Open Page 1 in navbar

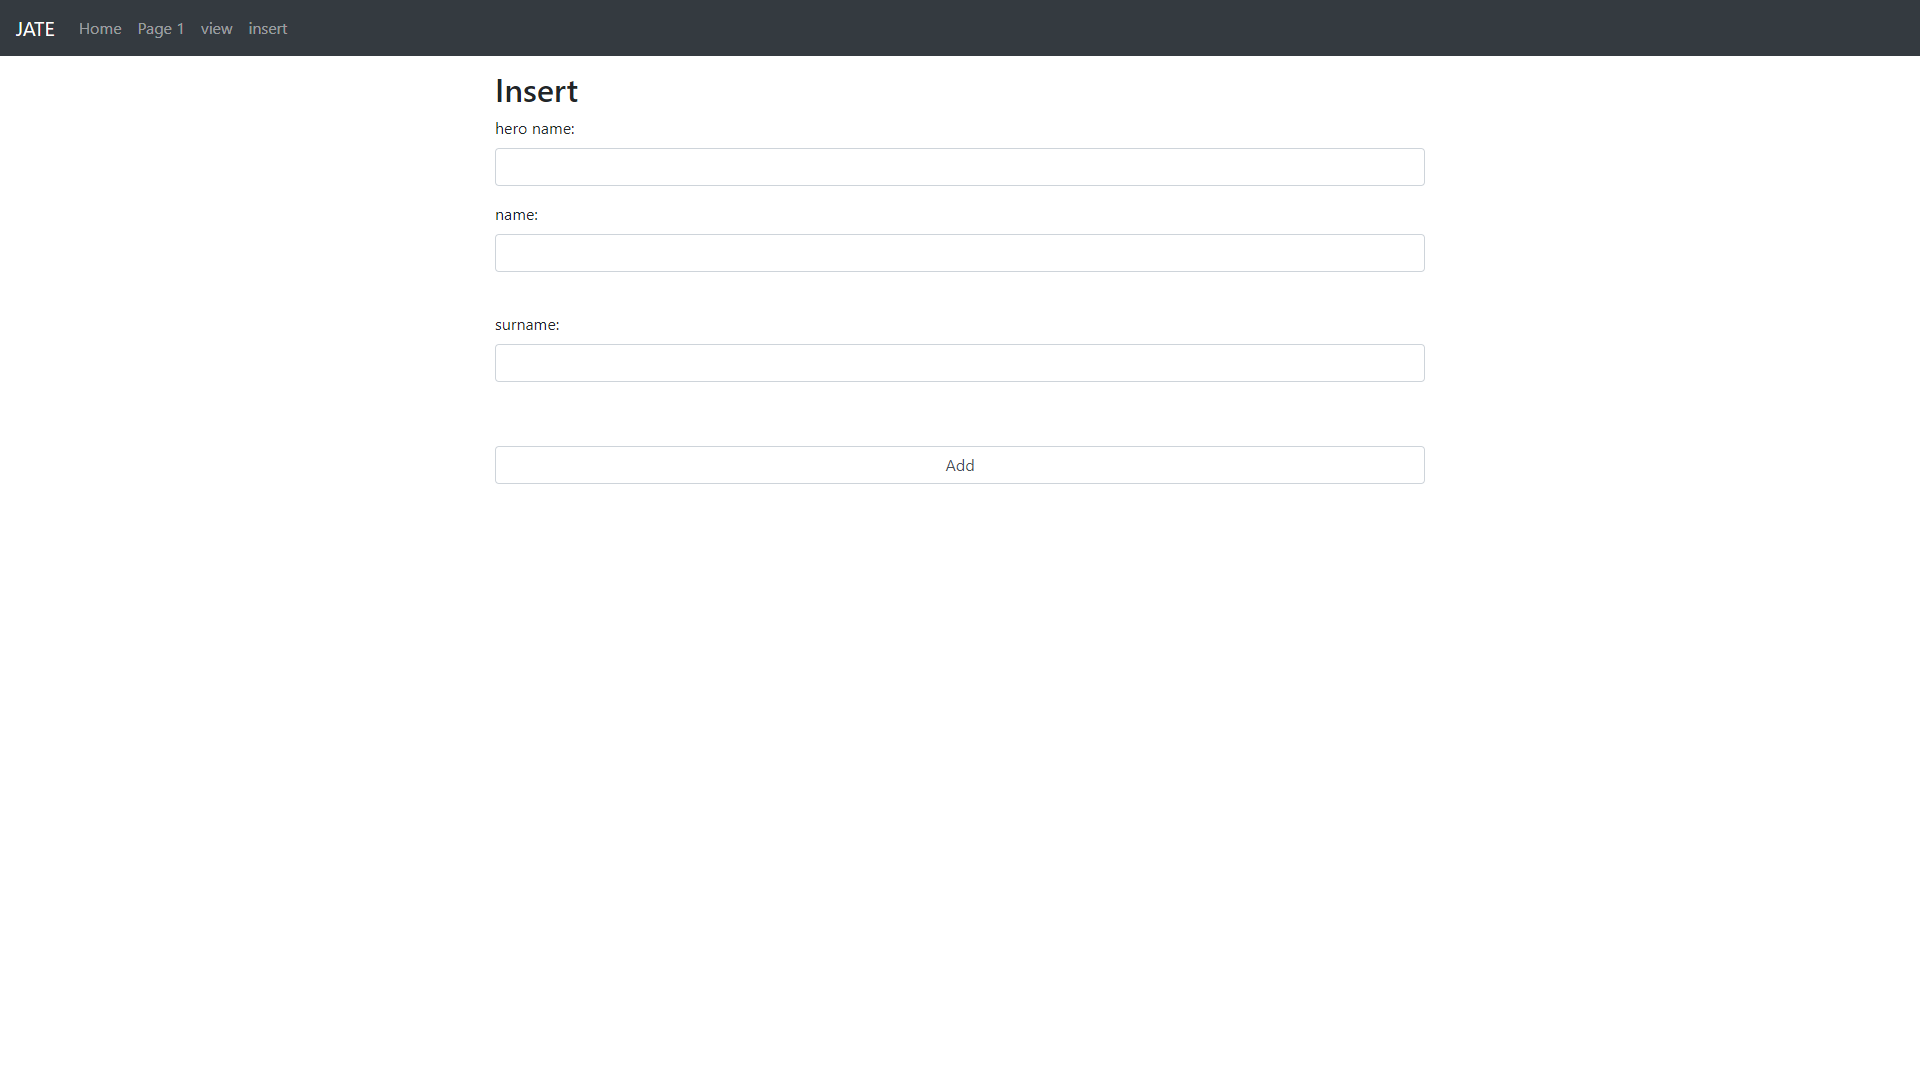click(x=161, y=29)
